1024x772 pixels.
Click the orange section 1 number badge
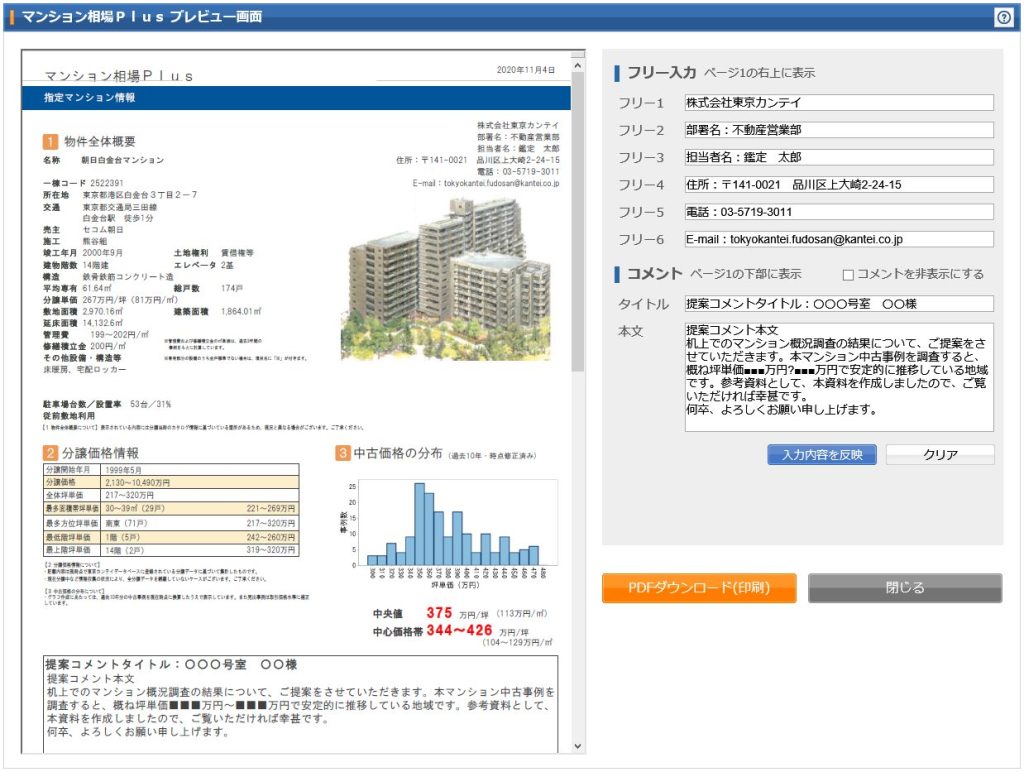[50, 142]
